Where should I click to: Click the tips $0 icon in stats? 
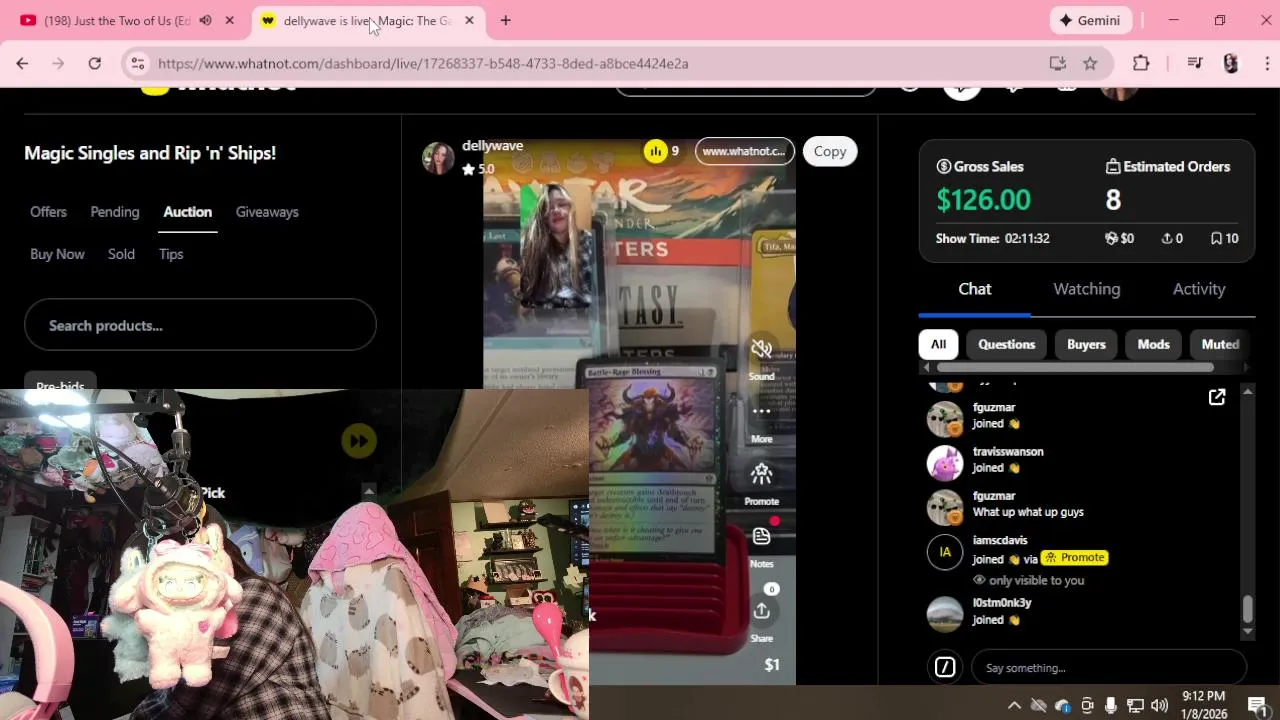(x=1110, y=238)
